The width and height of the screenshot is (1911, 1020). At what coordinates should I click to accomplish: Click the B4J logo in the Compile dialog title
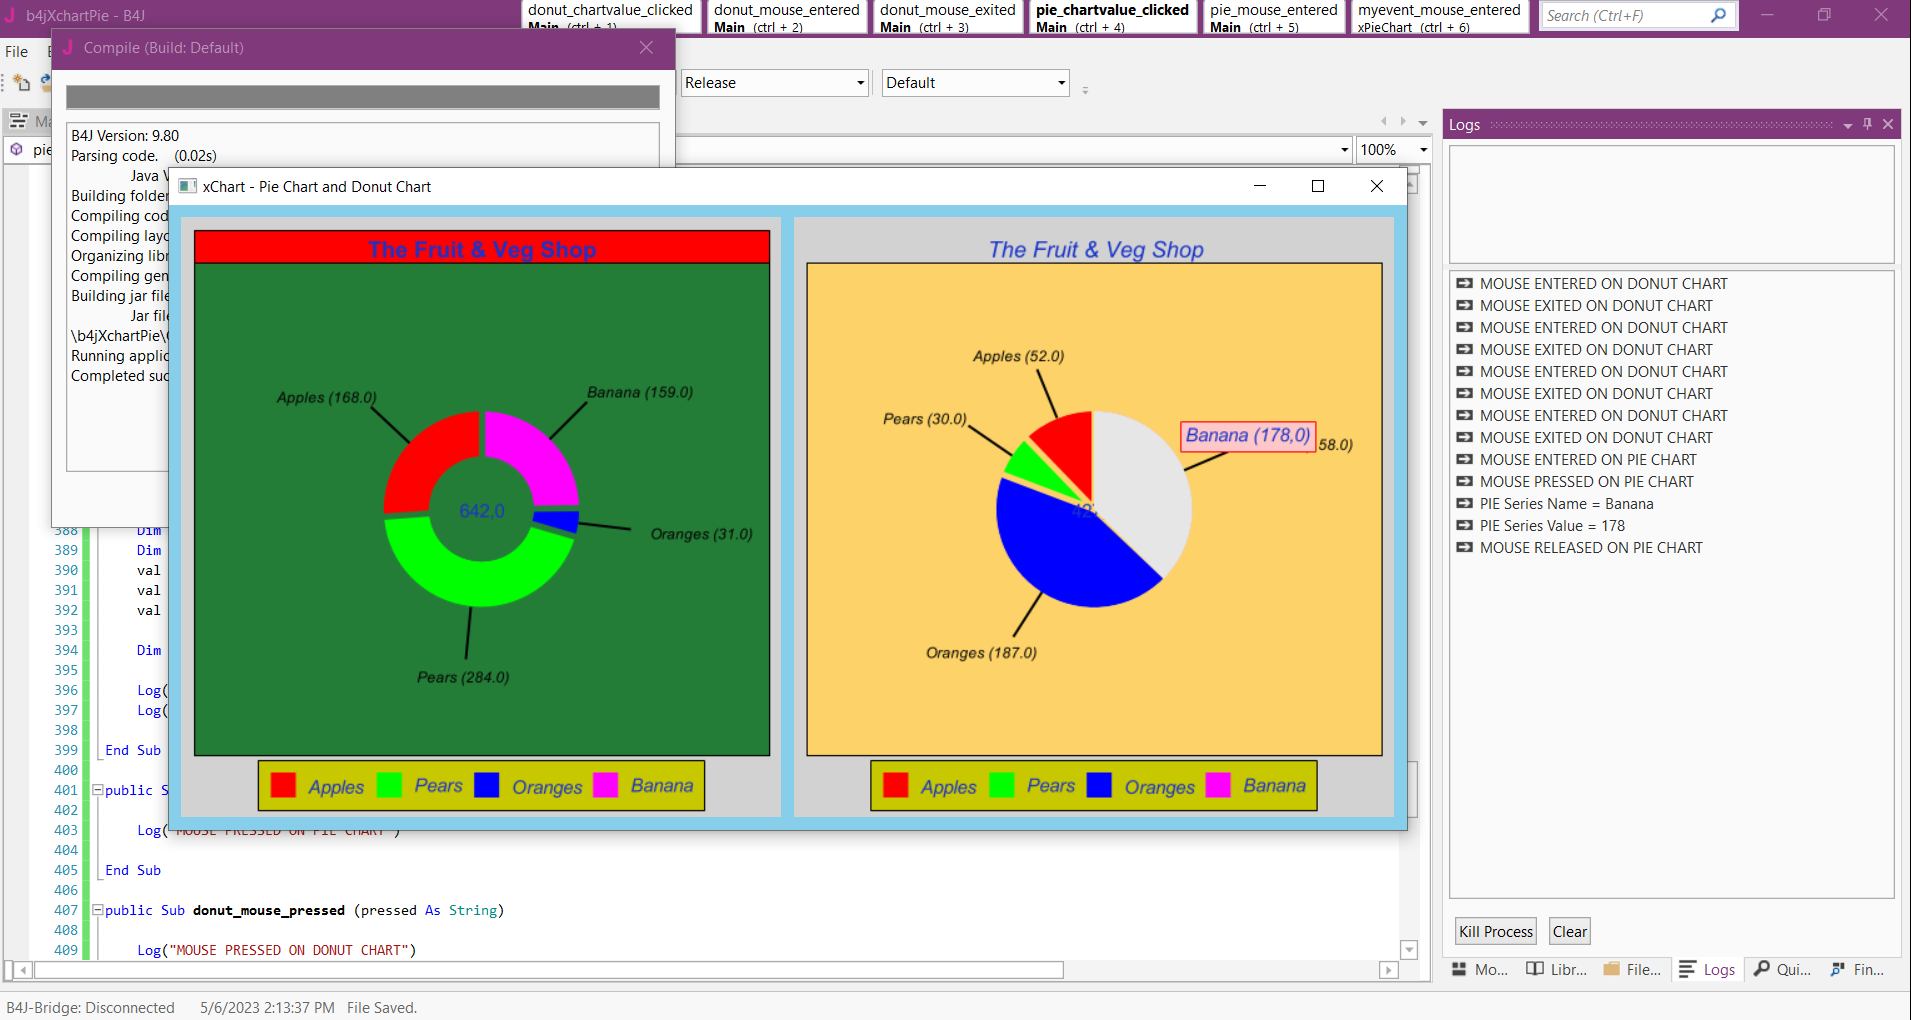[x=67, y=47]
